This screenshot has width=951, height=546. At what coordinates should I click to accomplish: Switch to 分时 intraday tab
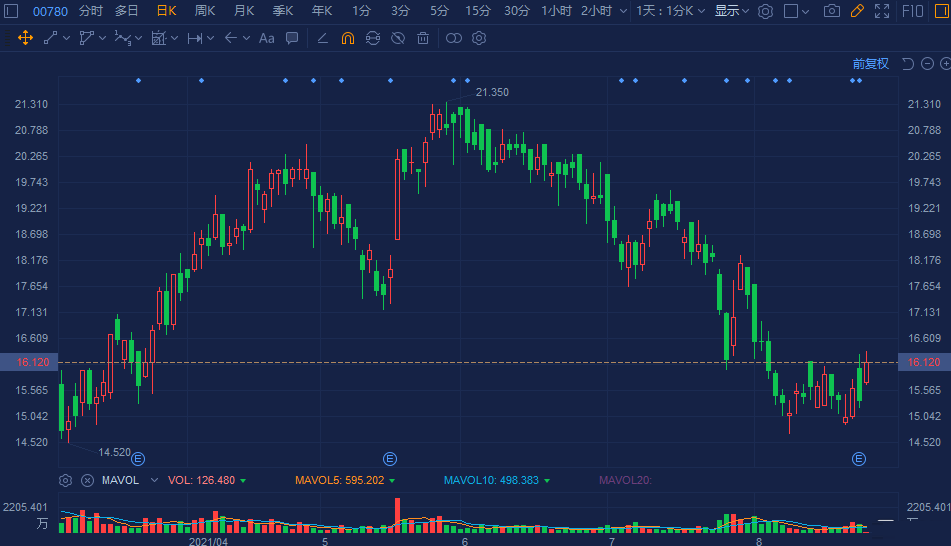click(90, 11)
